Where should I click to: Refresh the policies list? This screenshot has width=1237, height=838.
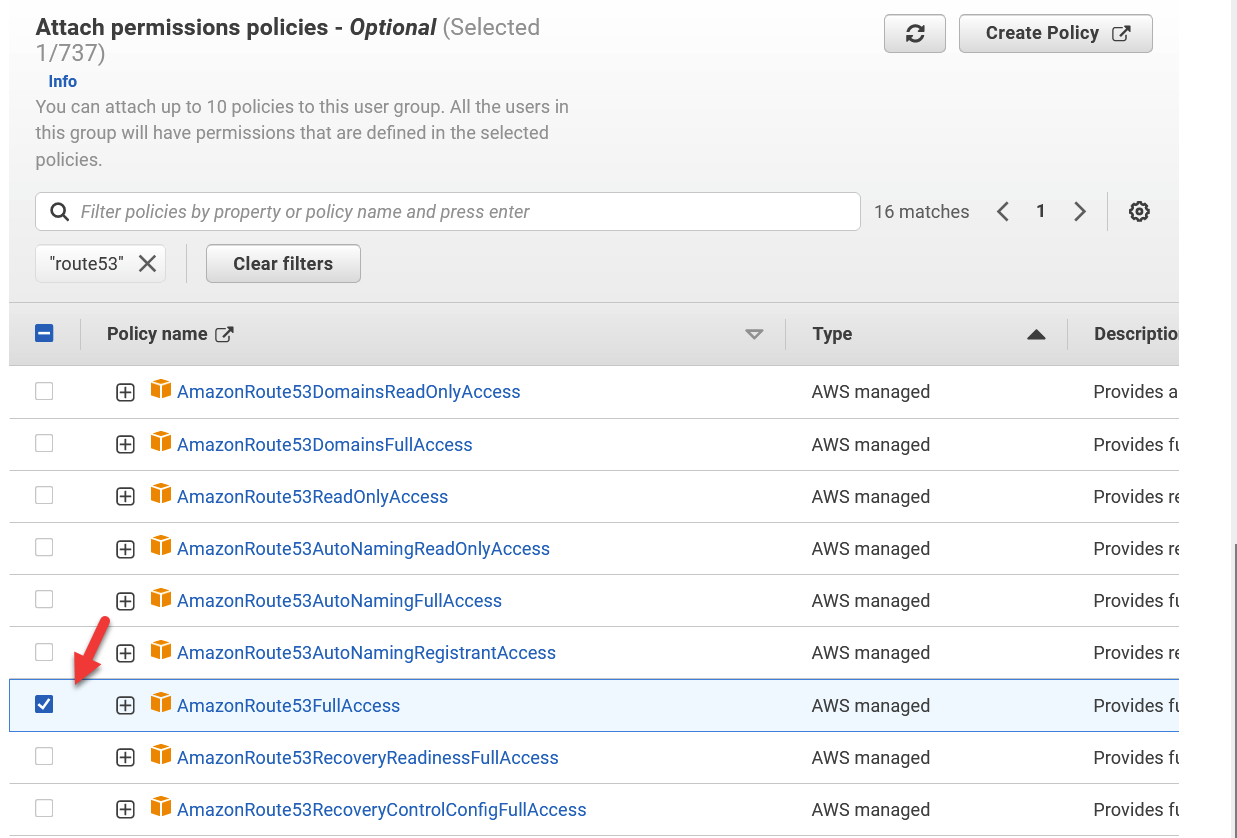tap(914, 33)
